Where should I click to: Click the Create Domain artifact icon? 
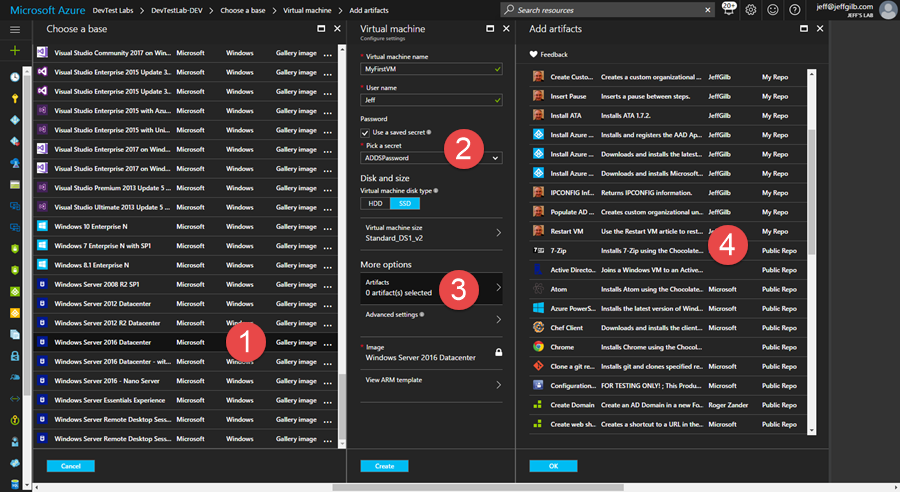point(538,405)
